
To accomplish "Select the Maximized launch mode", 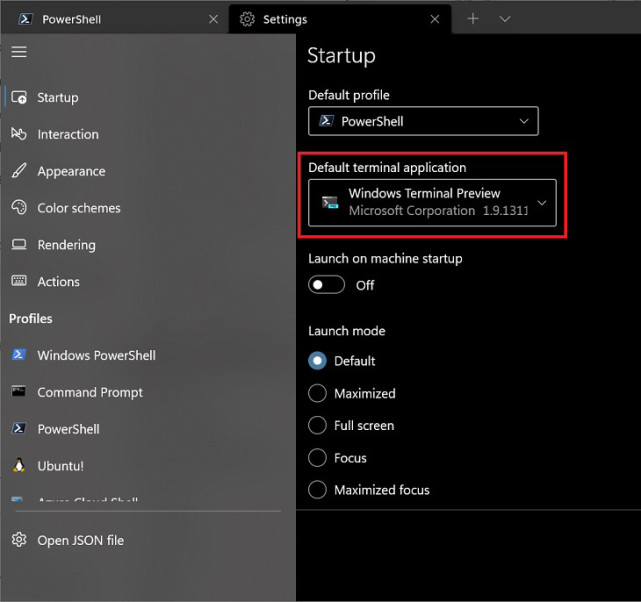I will coord(317,393).
